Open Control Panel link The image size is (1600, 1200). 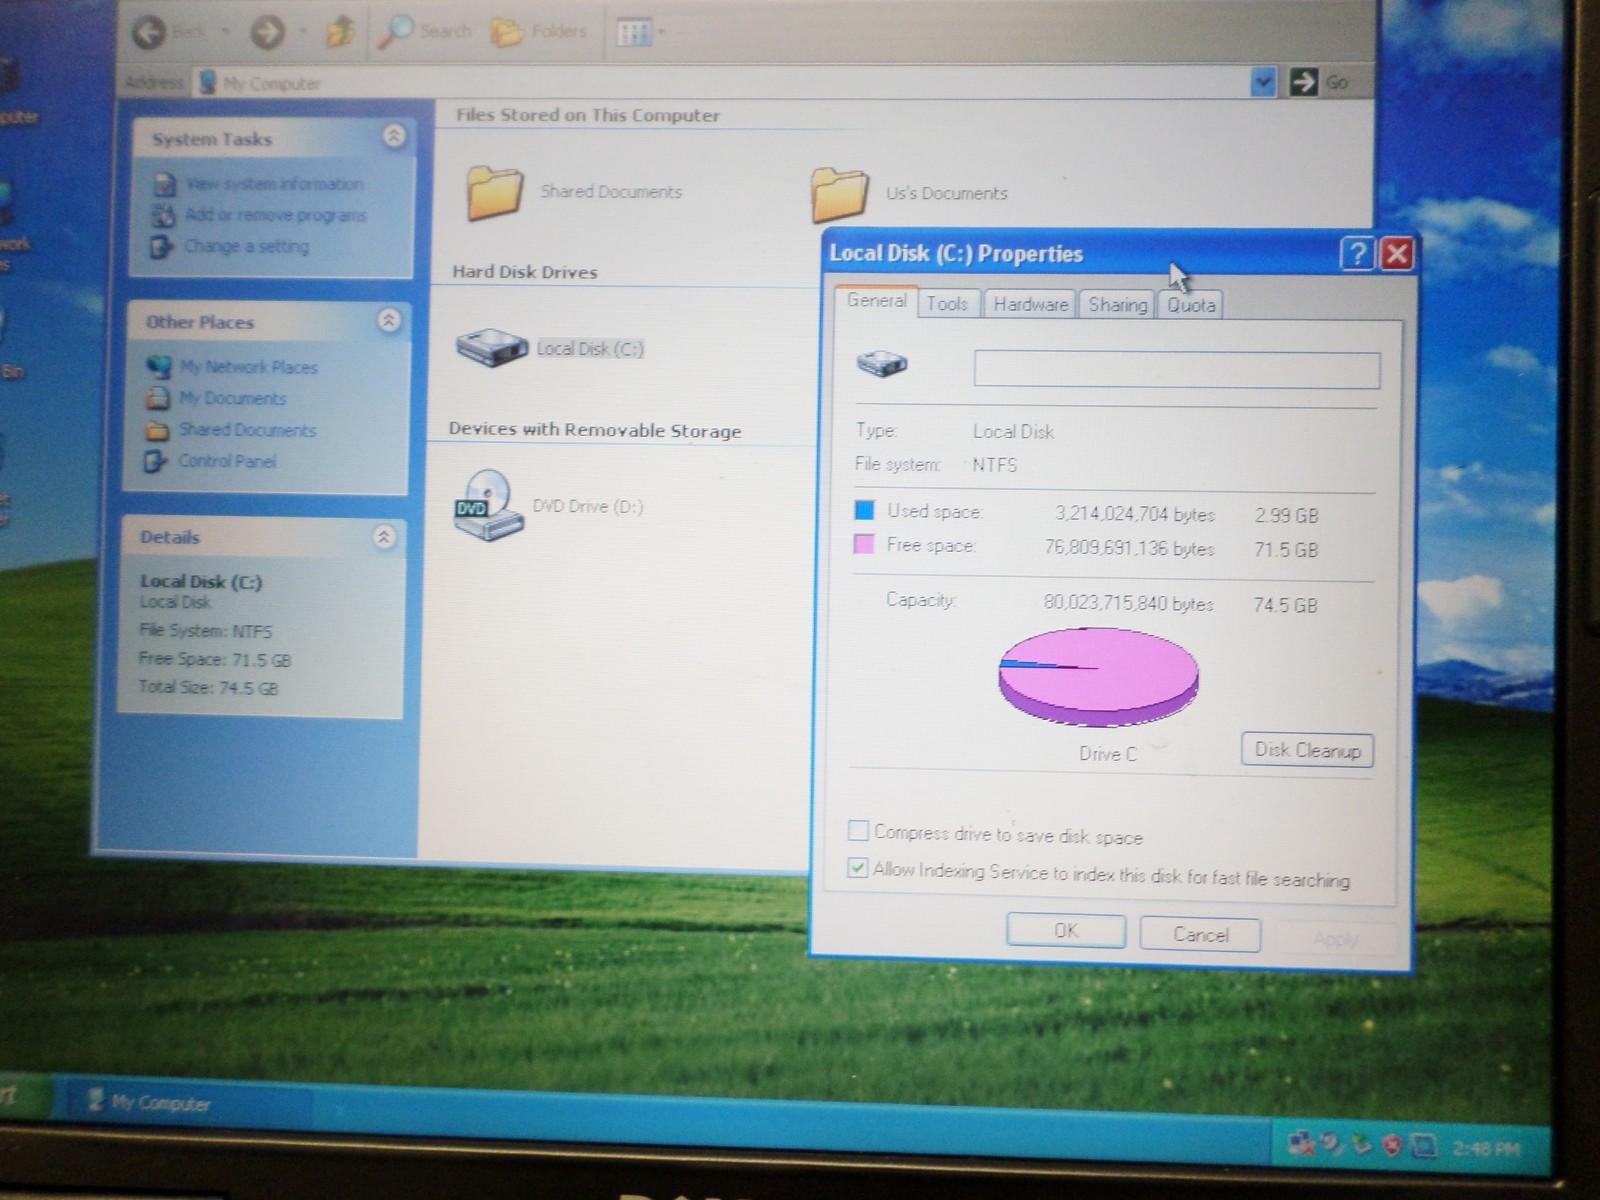pos(227,461)
